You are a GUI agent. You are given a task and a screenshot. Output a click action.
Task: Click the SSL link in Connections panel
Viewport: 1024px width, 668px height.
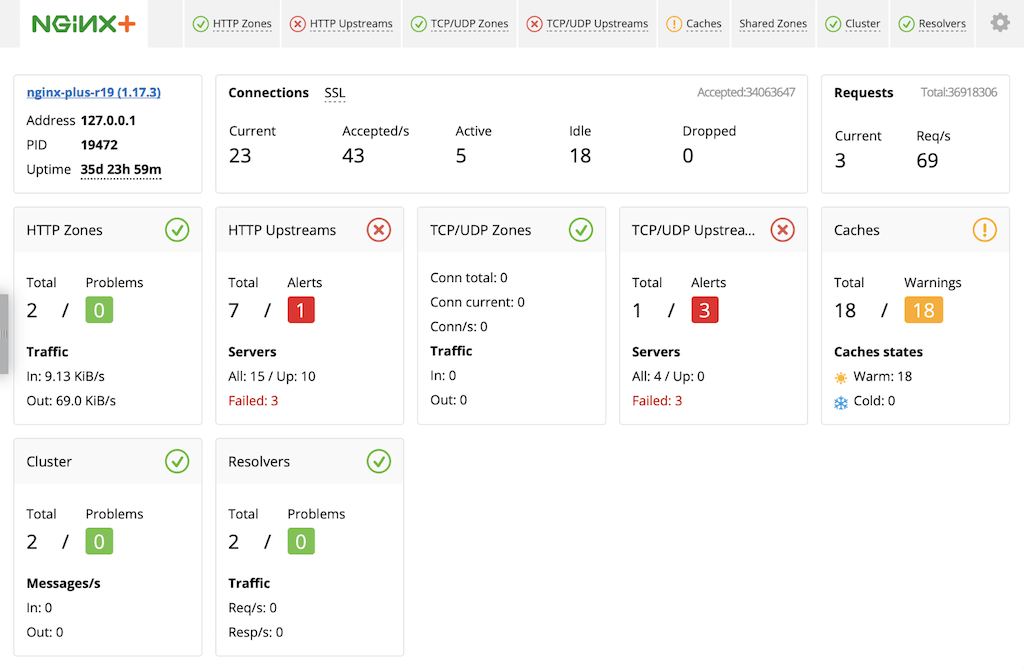334,93
